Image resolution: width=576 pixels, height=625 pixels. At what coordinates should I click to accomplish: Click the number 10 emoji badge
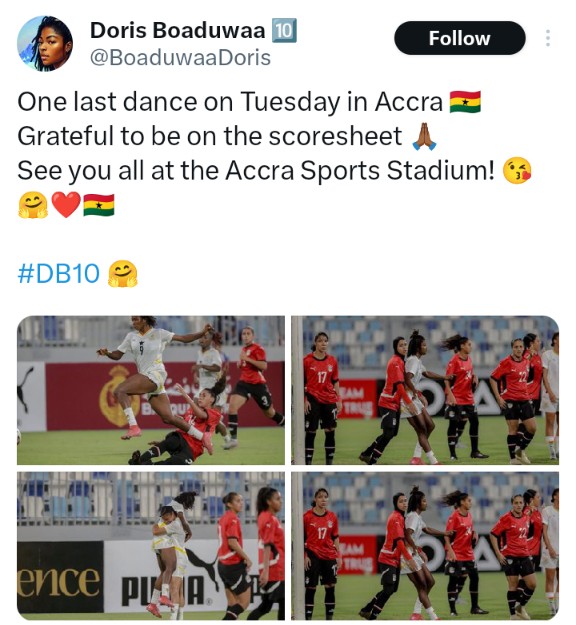click(x=284, y=30)
